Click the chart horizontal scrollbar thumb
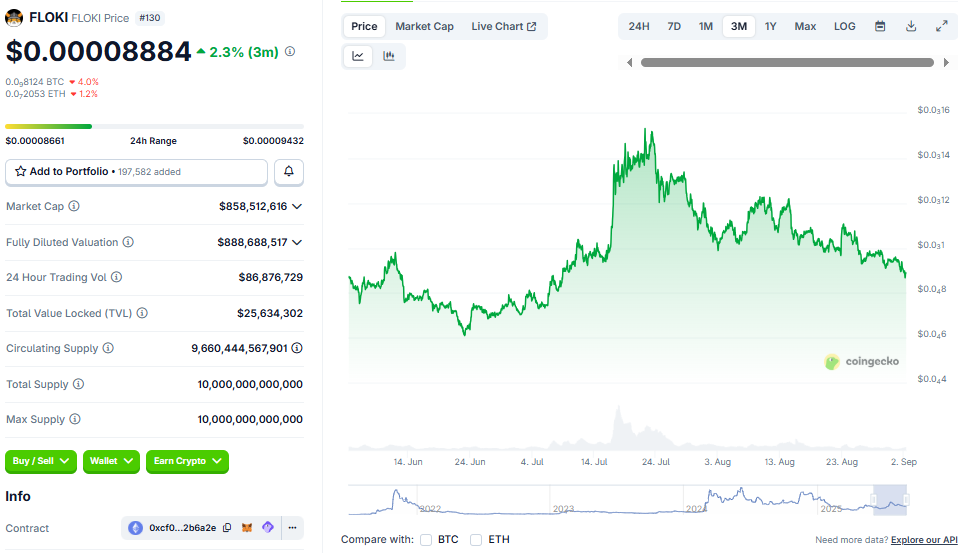Viewport: 960px width, 553px height. (x=787, y=62)
